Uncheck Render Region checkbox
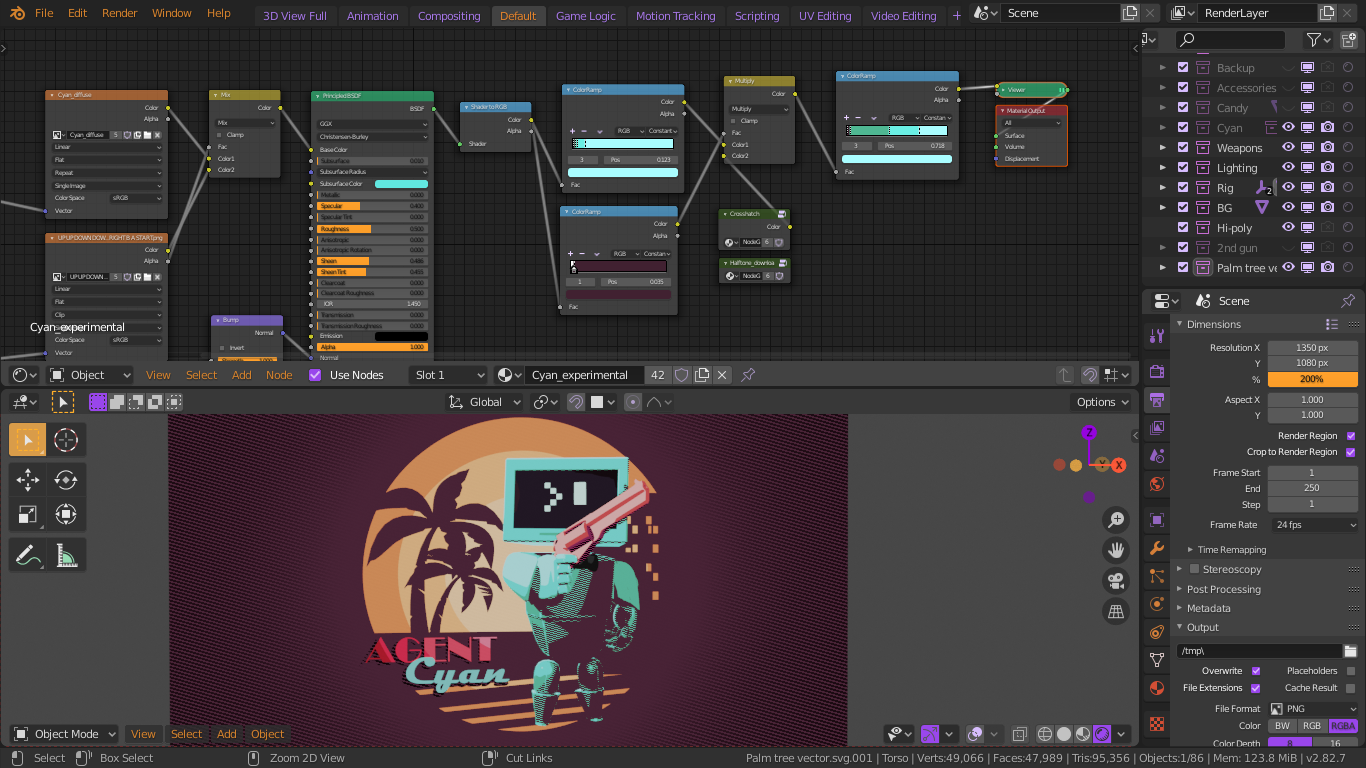This screenshot has height=768, width=1366. click(1351, 436)
